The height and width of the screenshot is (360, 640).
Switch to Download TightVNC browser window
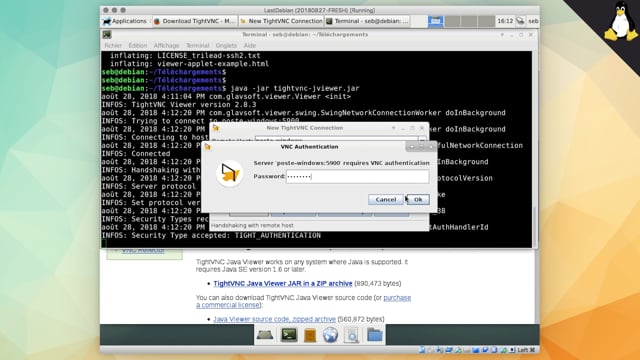click(194, 21)
